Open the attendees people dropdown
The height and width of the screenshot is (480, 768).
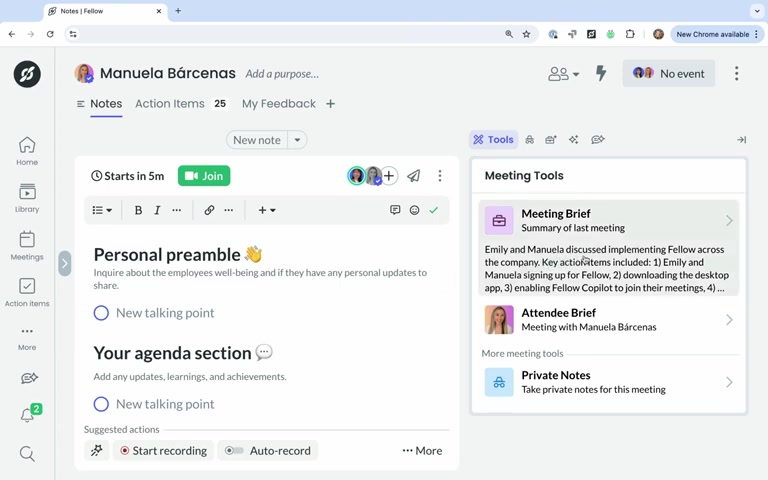coord(563,74)
